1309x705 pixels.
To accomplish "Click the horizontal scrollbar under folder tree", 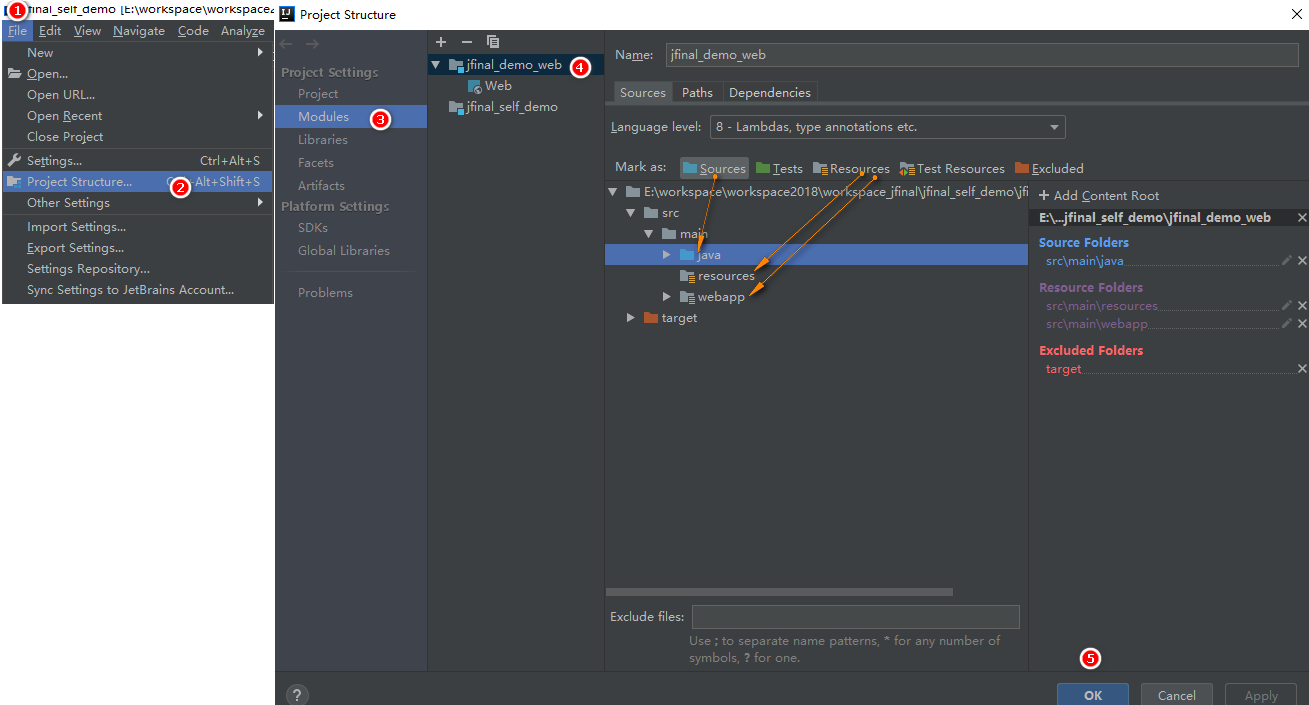I will (780, 592).
